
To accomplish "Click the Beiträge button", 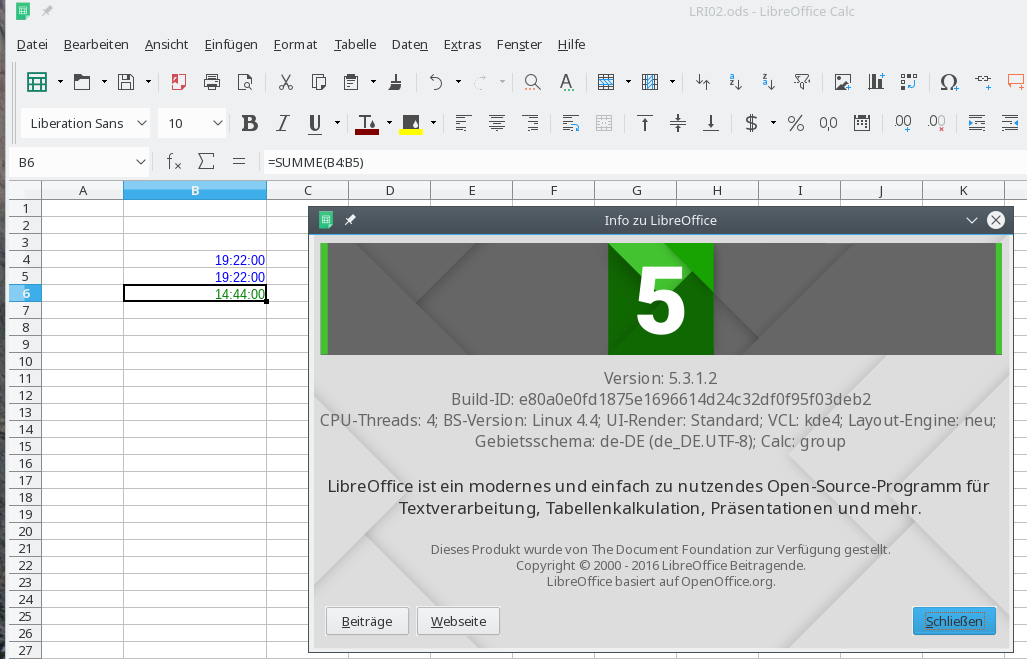I will (x=367, y=621).
